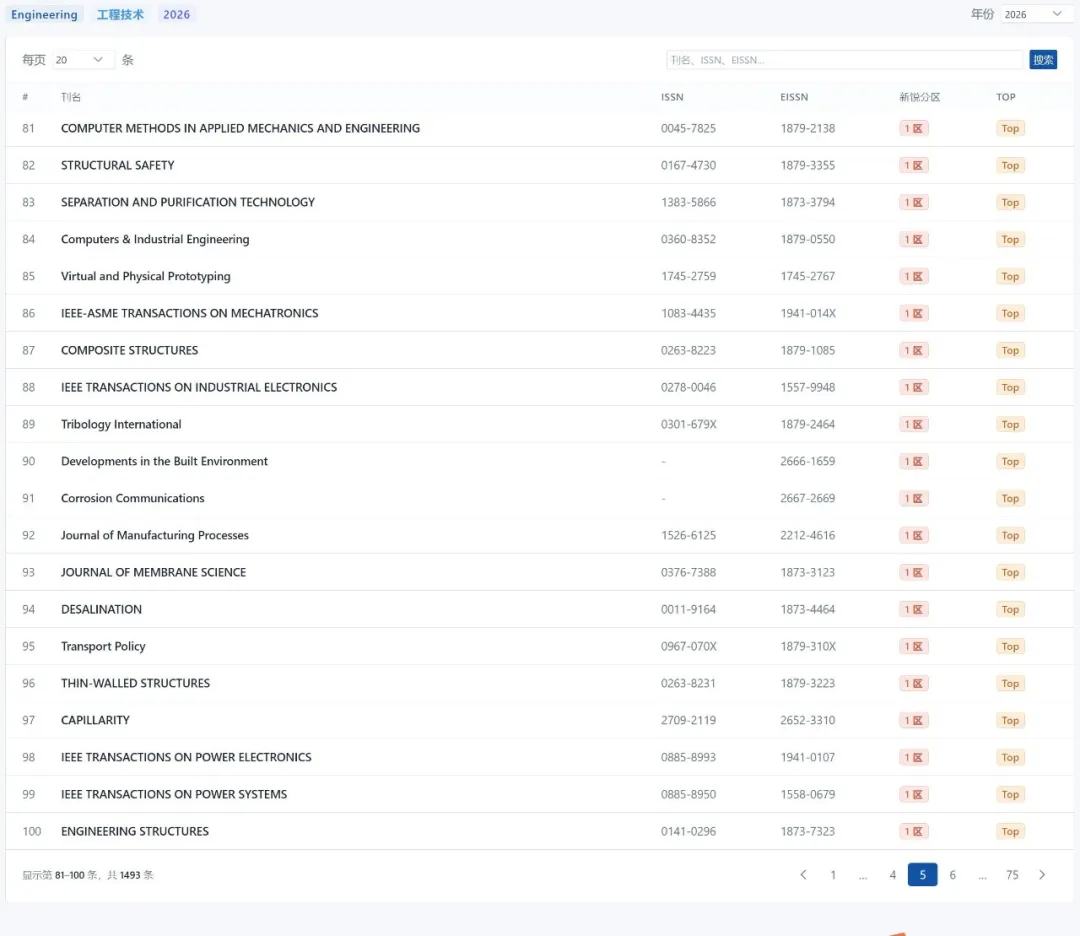Open STRUCTURAL SAFETY journal row
This screenshot has height=936, width=1080.
pos(117,165)
